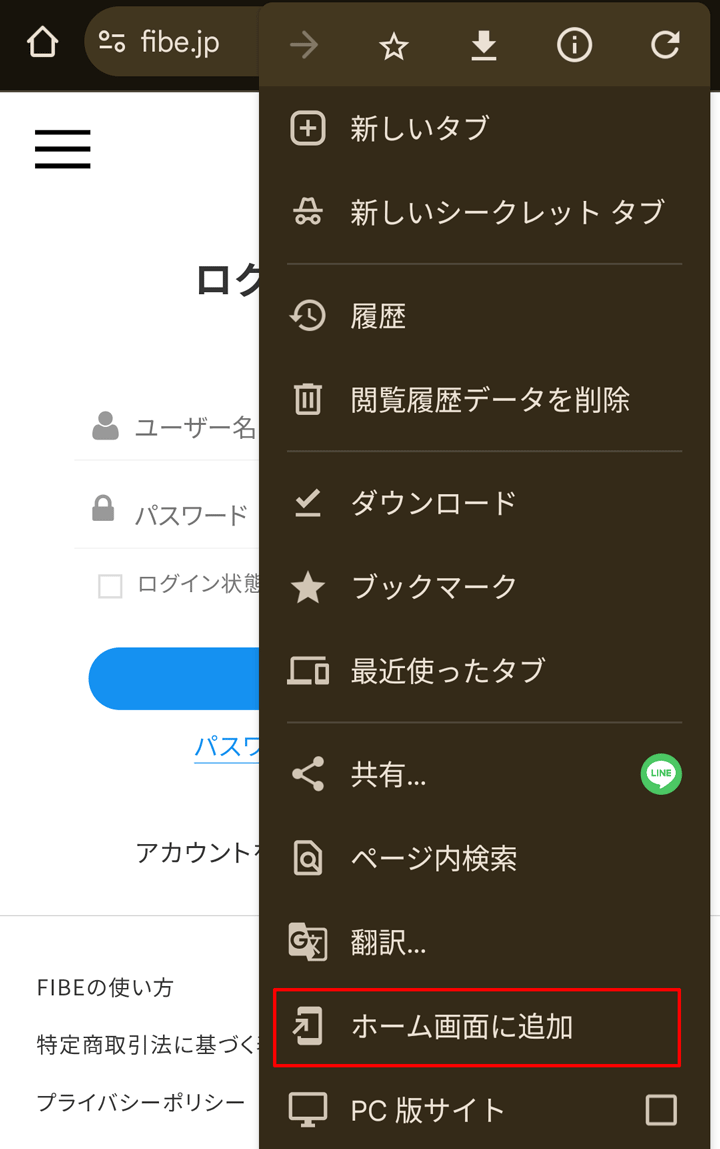720x1149 pixels.
Task: Tap the browser home icon
Action: coord(42,43)
